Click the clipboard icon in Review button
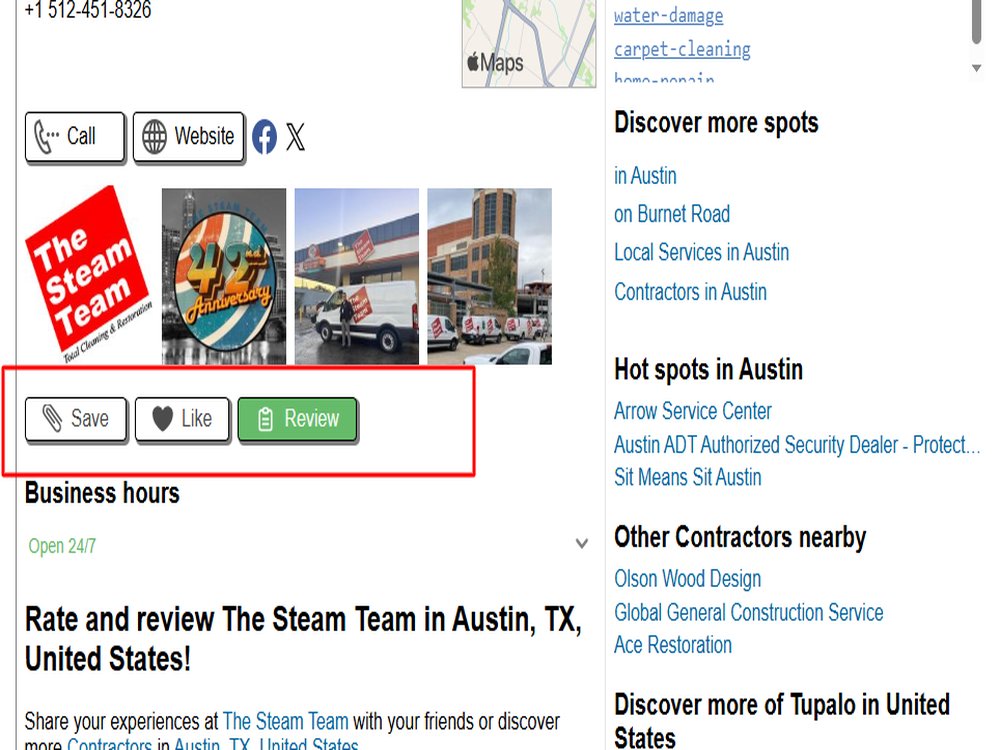The width and height of the screenshot is (1000, 750). [265, 419]
